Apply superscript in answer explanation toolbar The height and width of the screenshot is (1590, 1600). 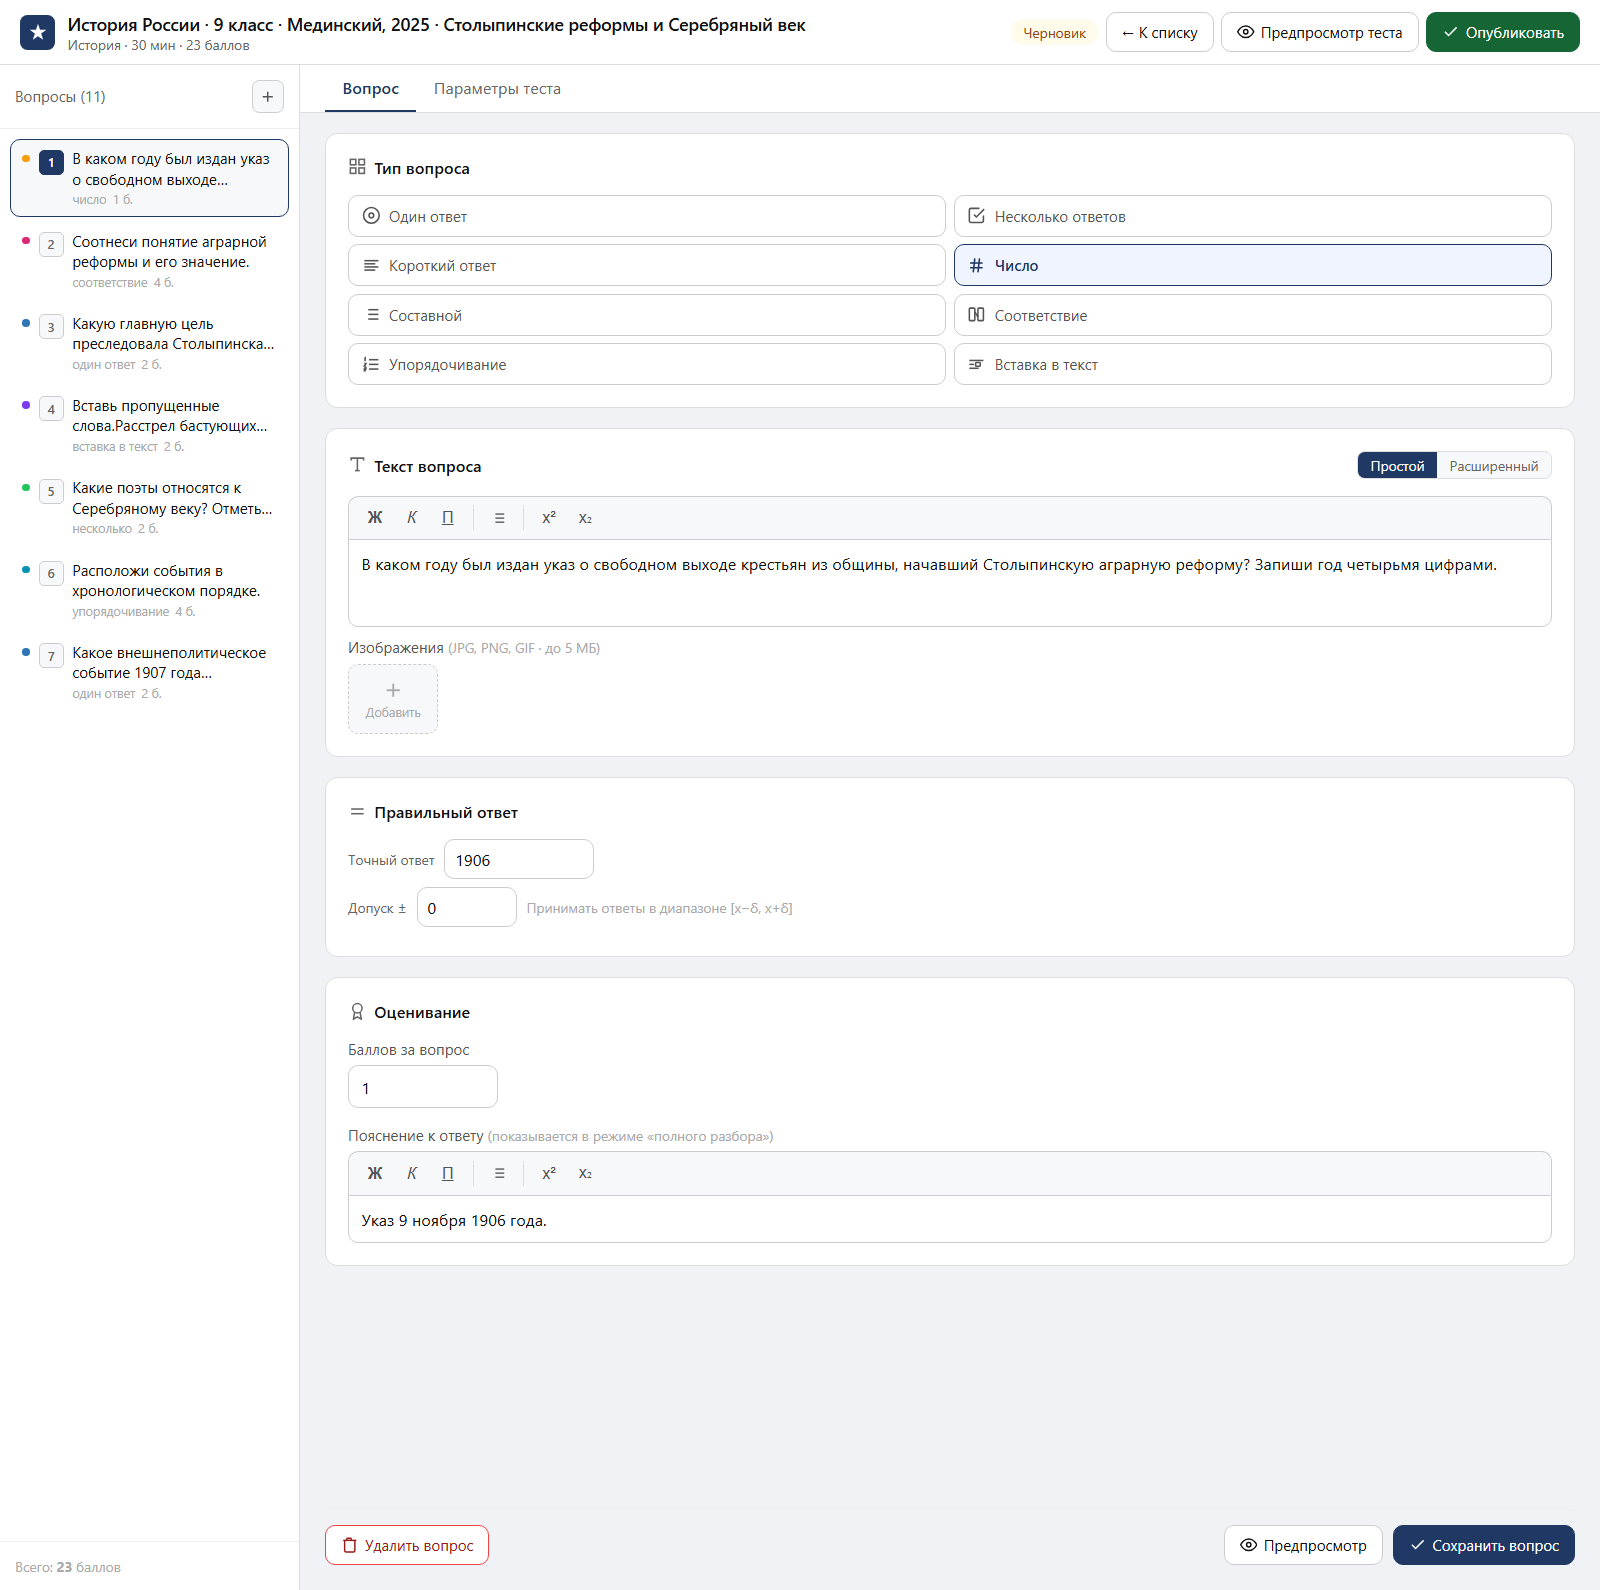[549, 1174]
